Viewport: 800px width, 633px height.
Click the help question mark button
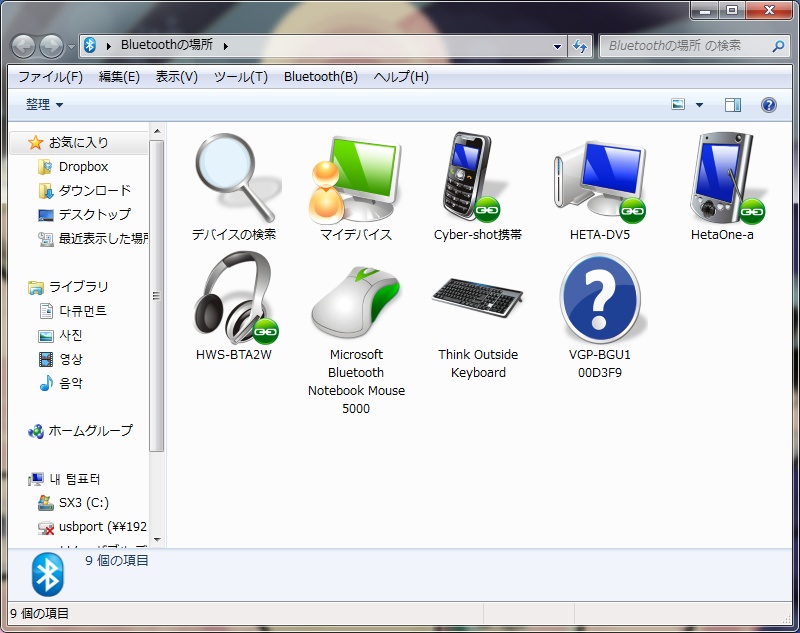[768, 105]
